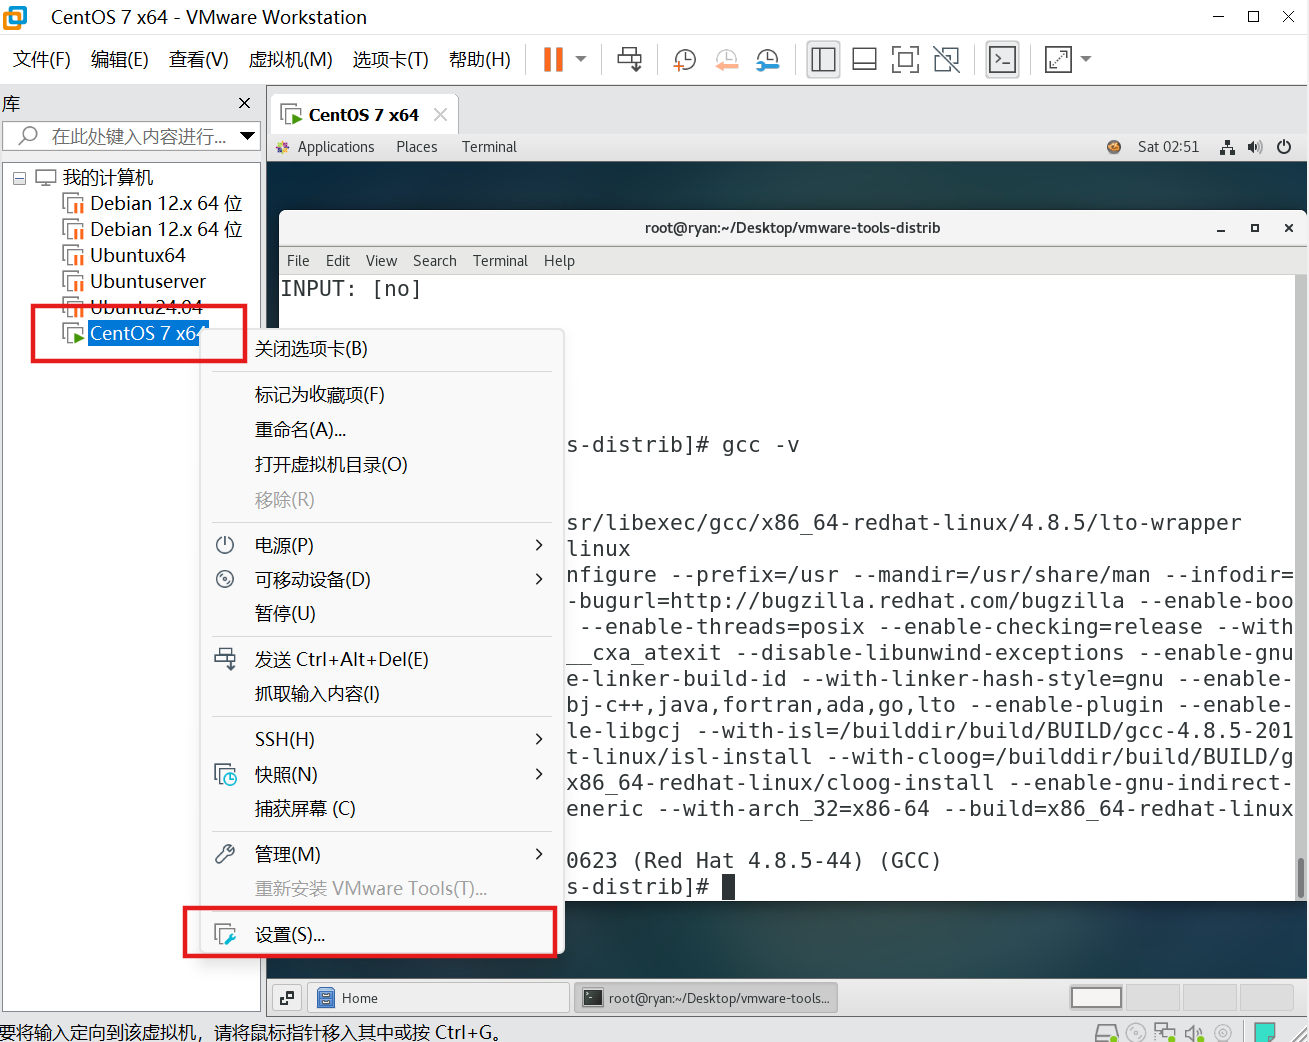
Task: Select 抓取输入内容(I) in the context menu
Action: pyautogui.click(x=382, y=694)
